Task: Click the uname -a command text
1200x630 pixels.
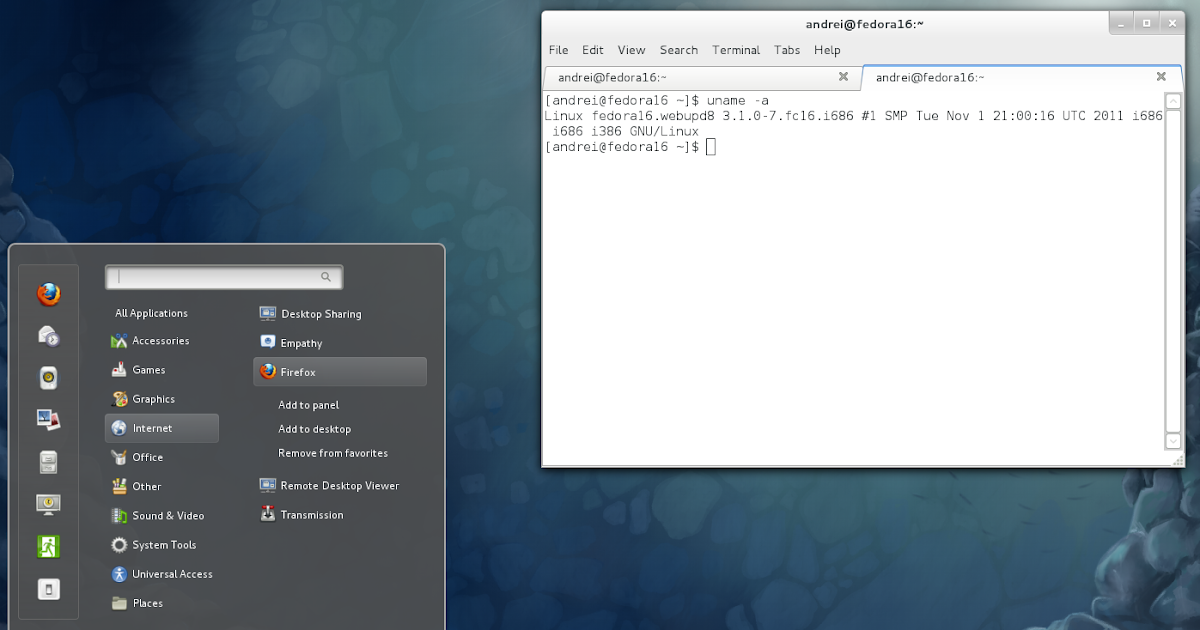Action: 739,100
